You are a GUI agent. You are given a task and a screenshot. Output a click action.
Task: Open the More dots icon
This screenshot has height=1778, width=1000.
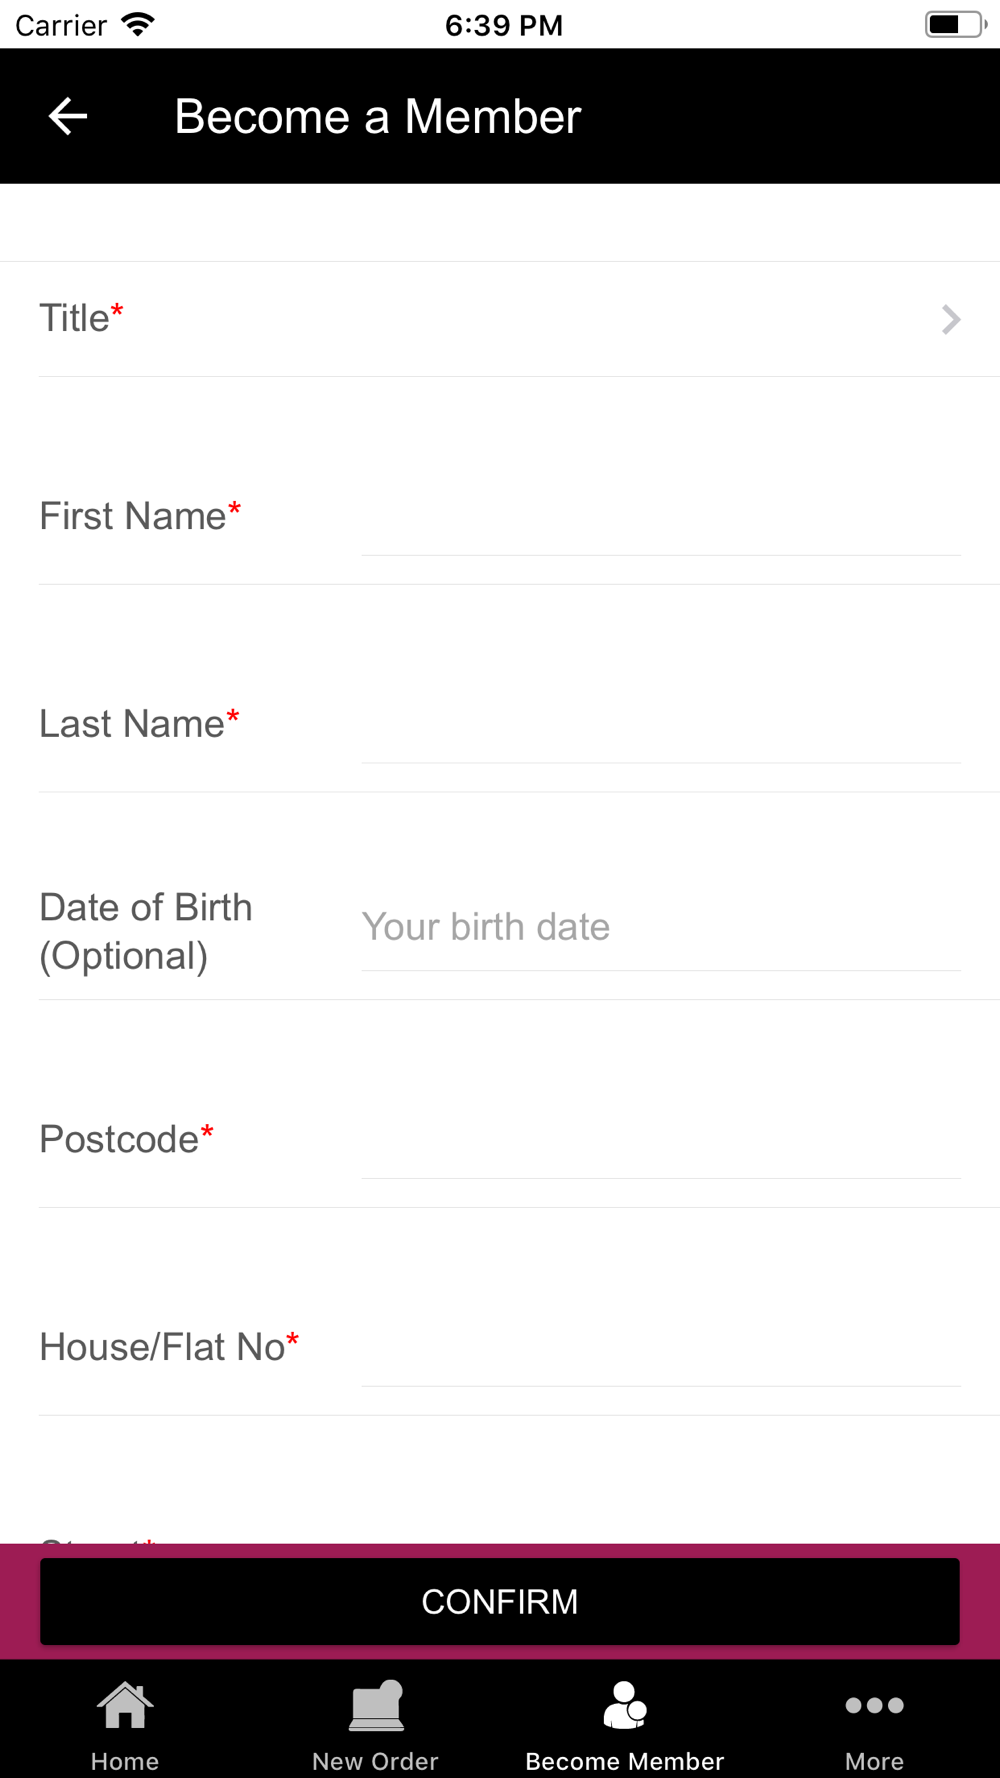(875, 1705)
